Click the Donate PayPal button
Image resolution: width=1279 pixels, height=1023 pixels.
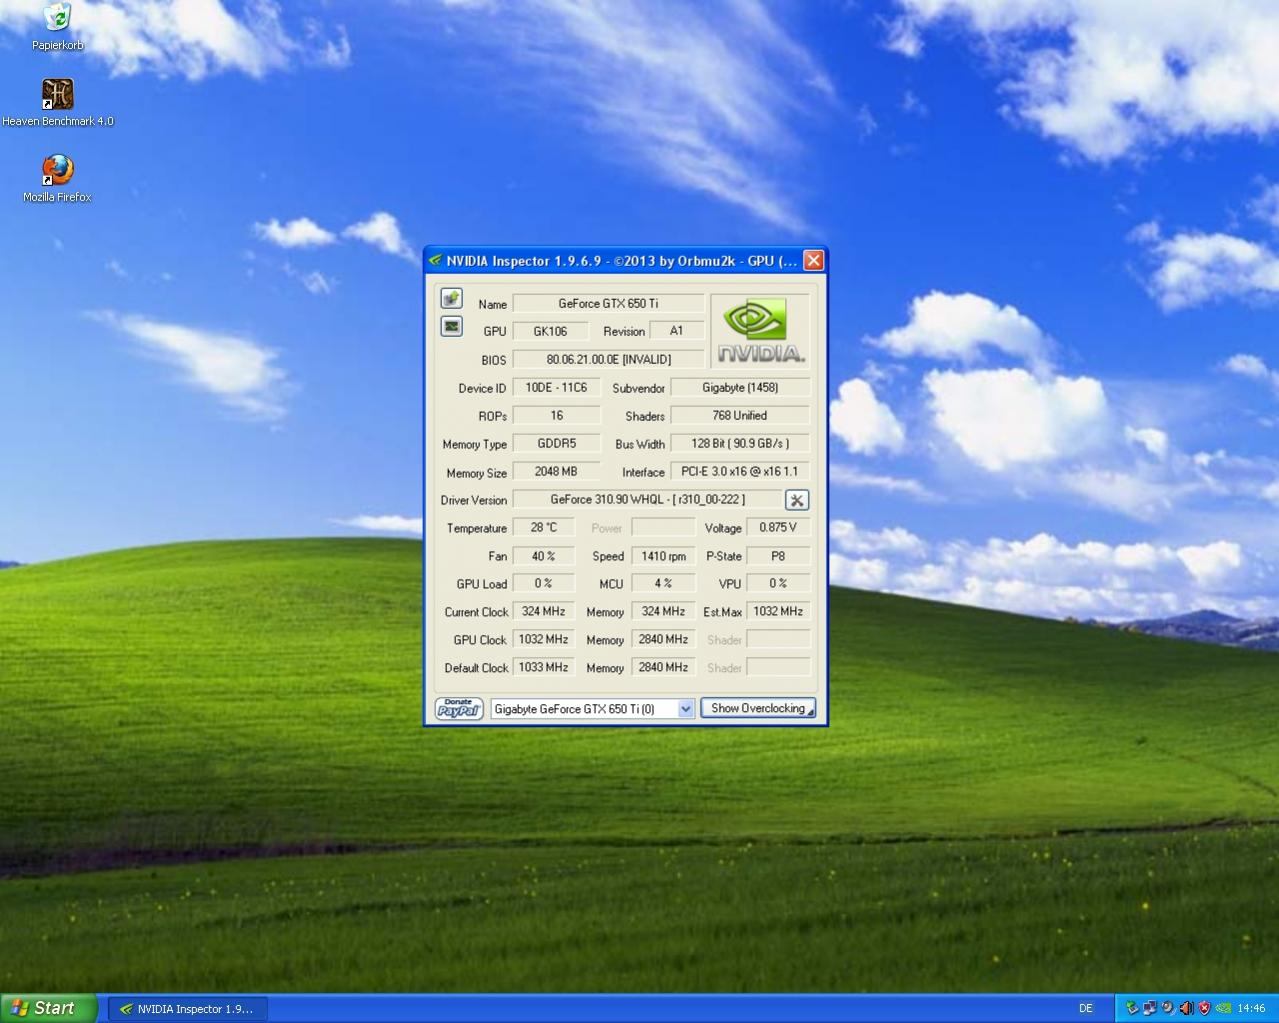click(459, 708)
